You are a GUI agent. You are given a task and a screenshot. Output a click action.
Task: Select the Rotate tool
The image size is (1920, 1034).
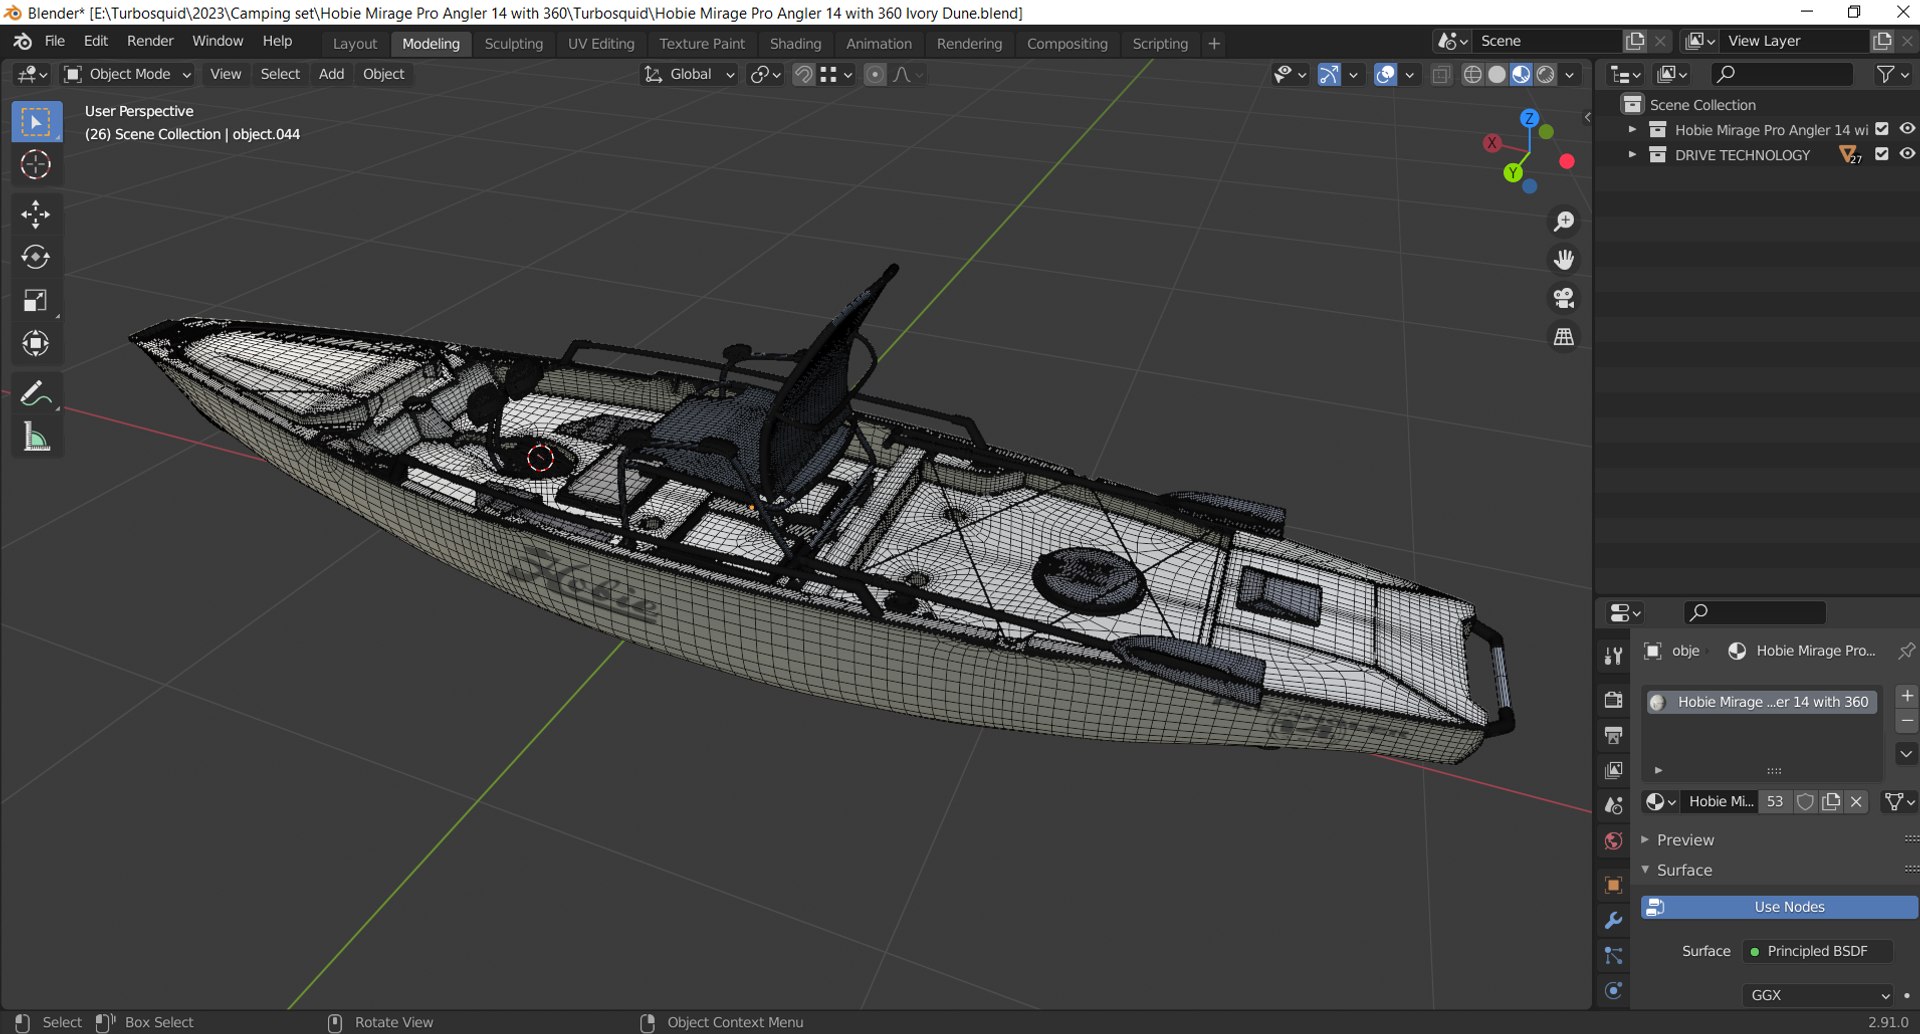(36, 257)
